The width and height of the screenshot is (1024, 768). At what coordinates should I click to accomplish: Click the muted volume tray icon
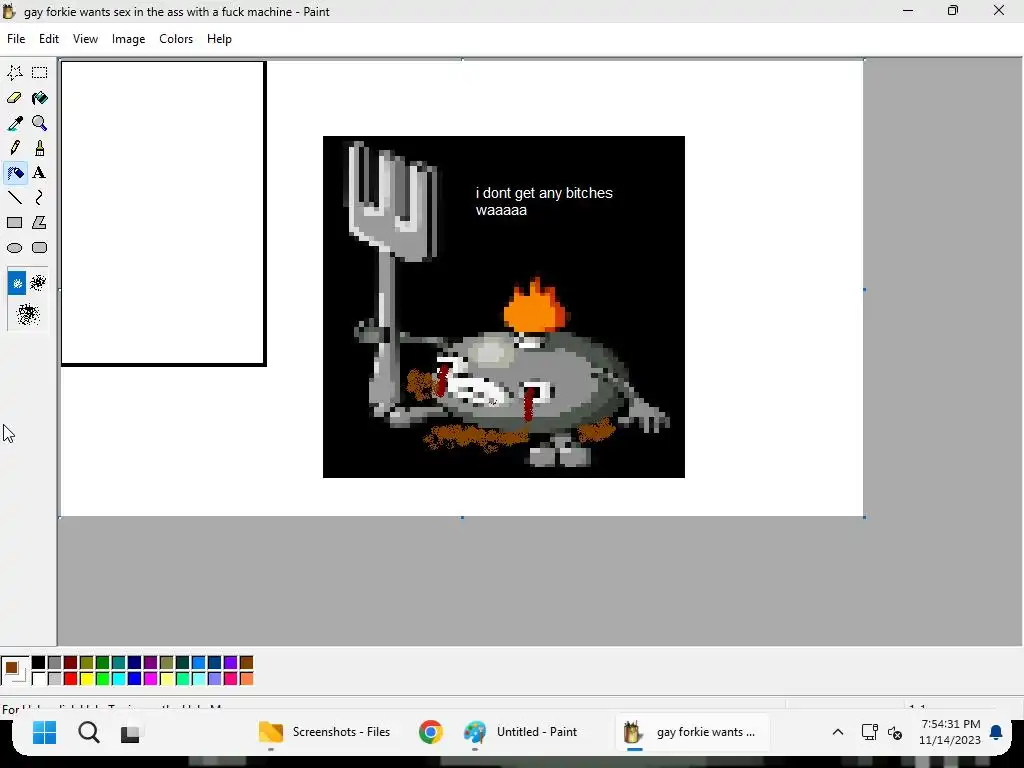tap(895, 733)
